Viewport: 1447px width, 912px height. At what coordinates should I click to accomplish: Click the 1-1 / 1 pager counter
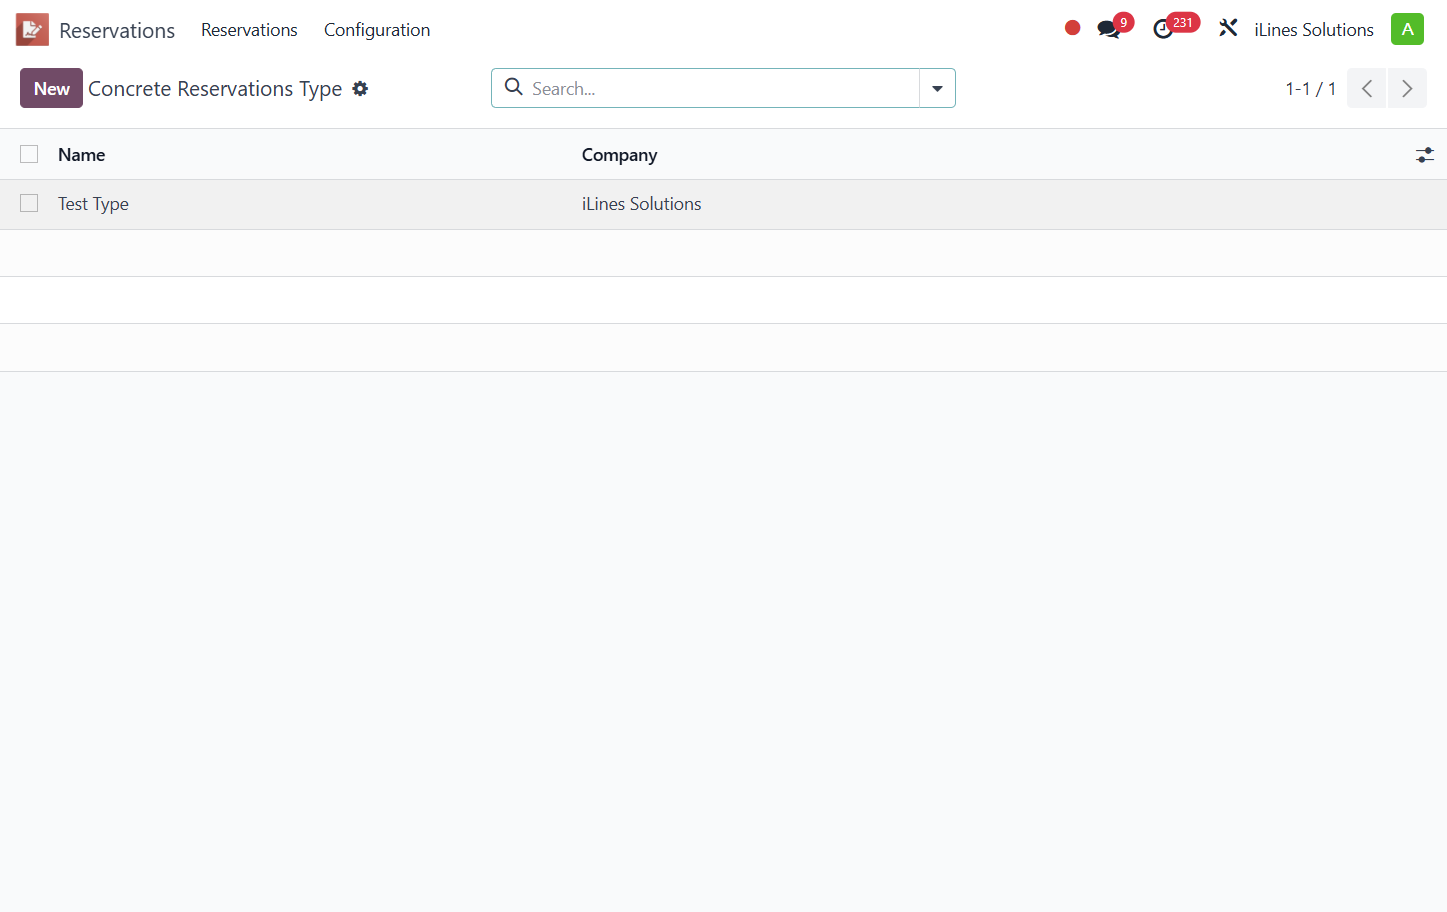point(1311,88)
